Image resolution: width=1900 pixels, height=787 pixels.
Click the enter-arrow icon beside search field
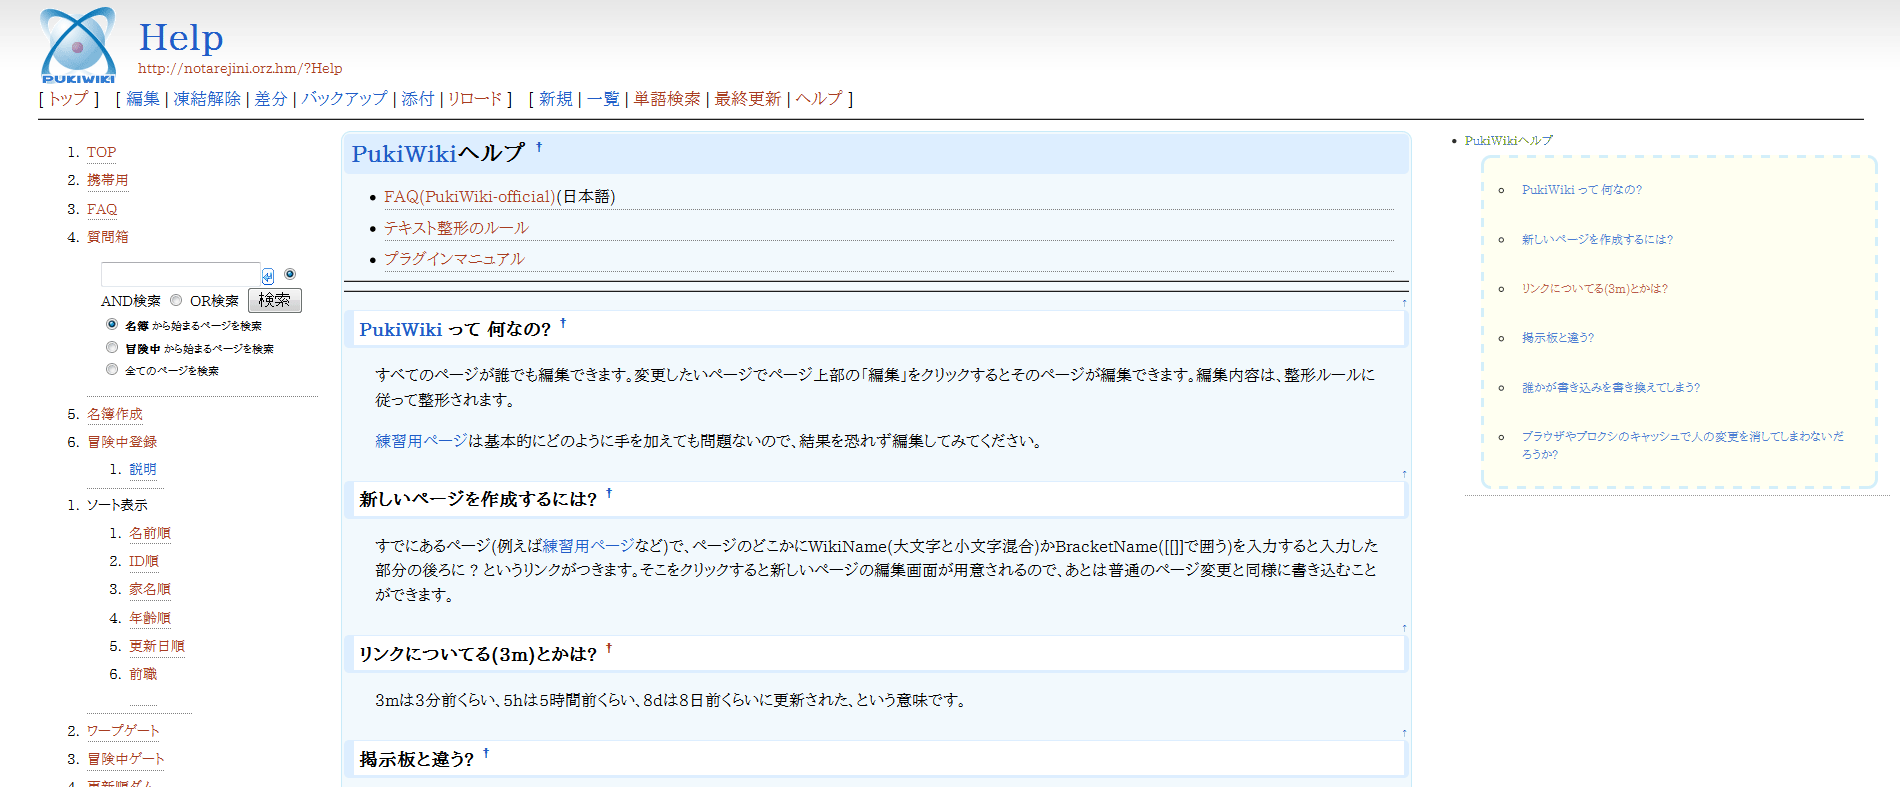tap(268, 276)
